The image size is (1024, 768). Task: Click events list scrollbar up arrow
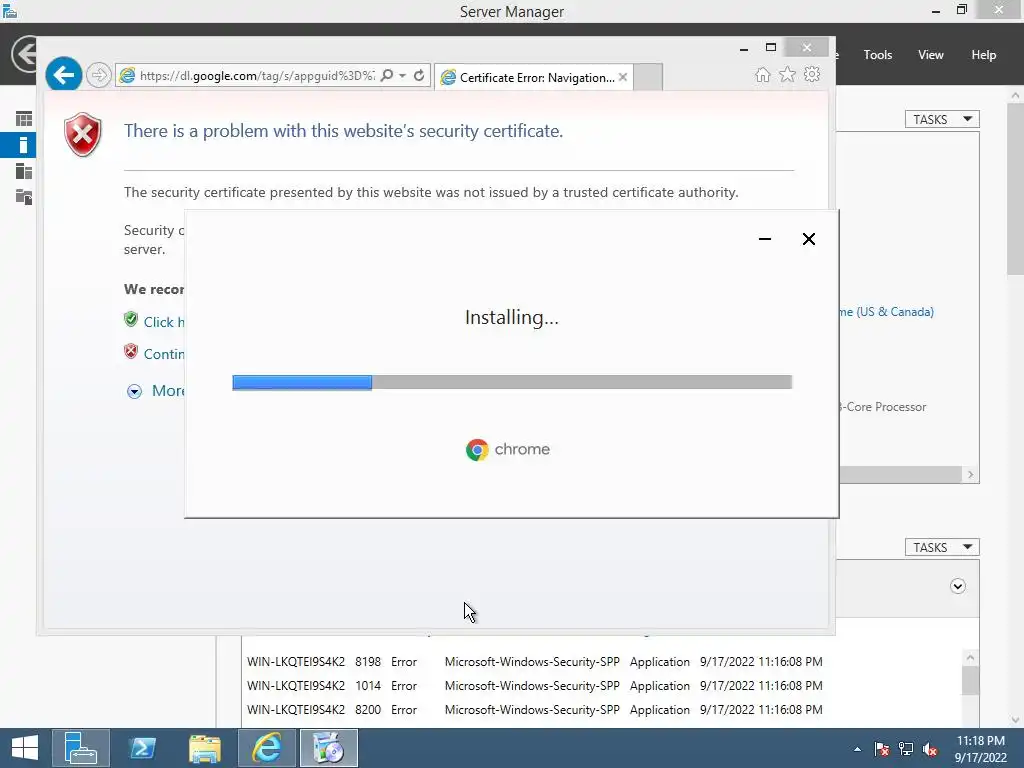coord(970,658)
